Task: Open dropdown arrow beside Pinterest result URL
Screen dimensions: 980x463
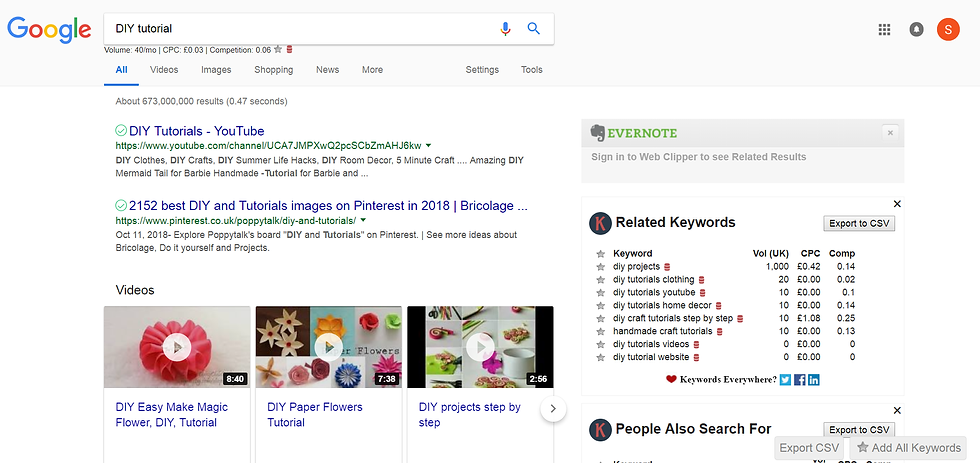Action: click(364, 220)
